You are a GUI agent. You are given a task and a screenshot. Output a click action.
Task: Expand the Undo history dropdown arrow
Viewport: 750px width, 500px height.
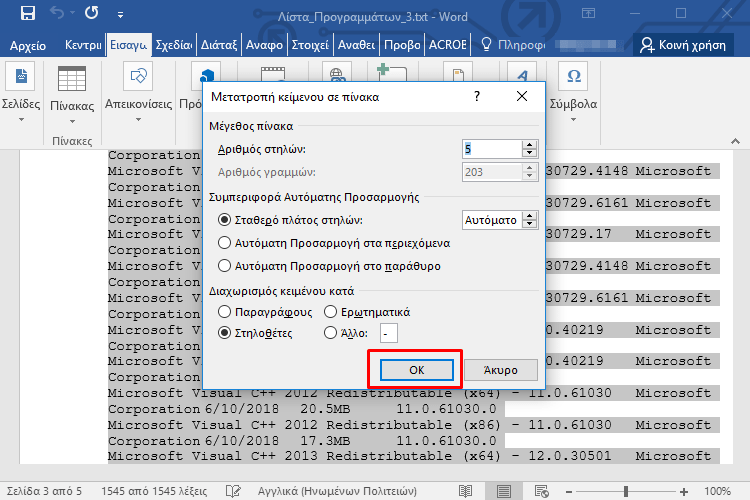(x=73, y=13)
